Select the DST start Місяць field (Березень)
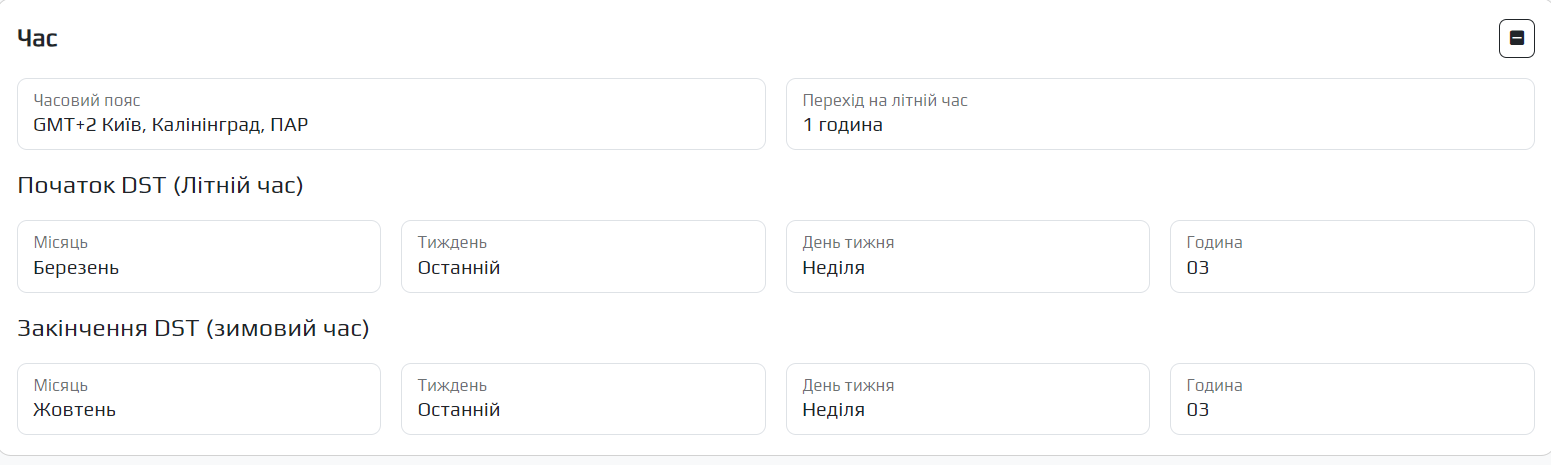This screenshot has width=1551, height=465. click(x=199, y=256)
